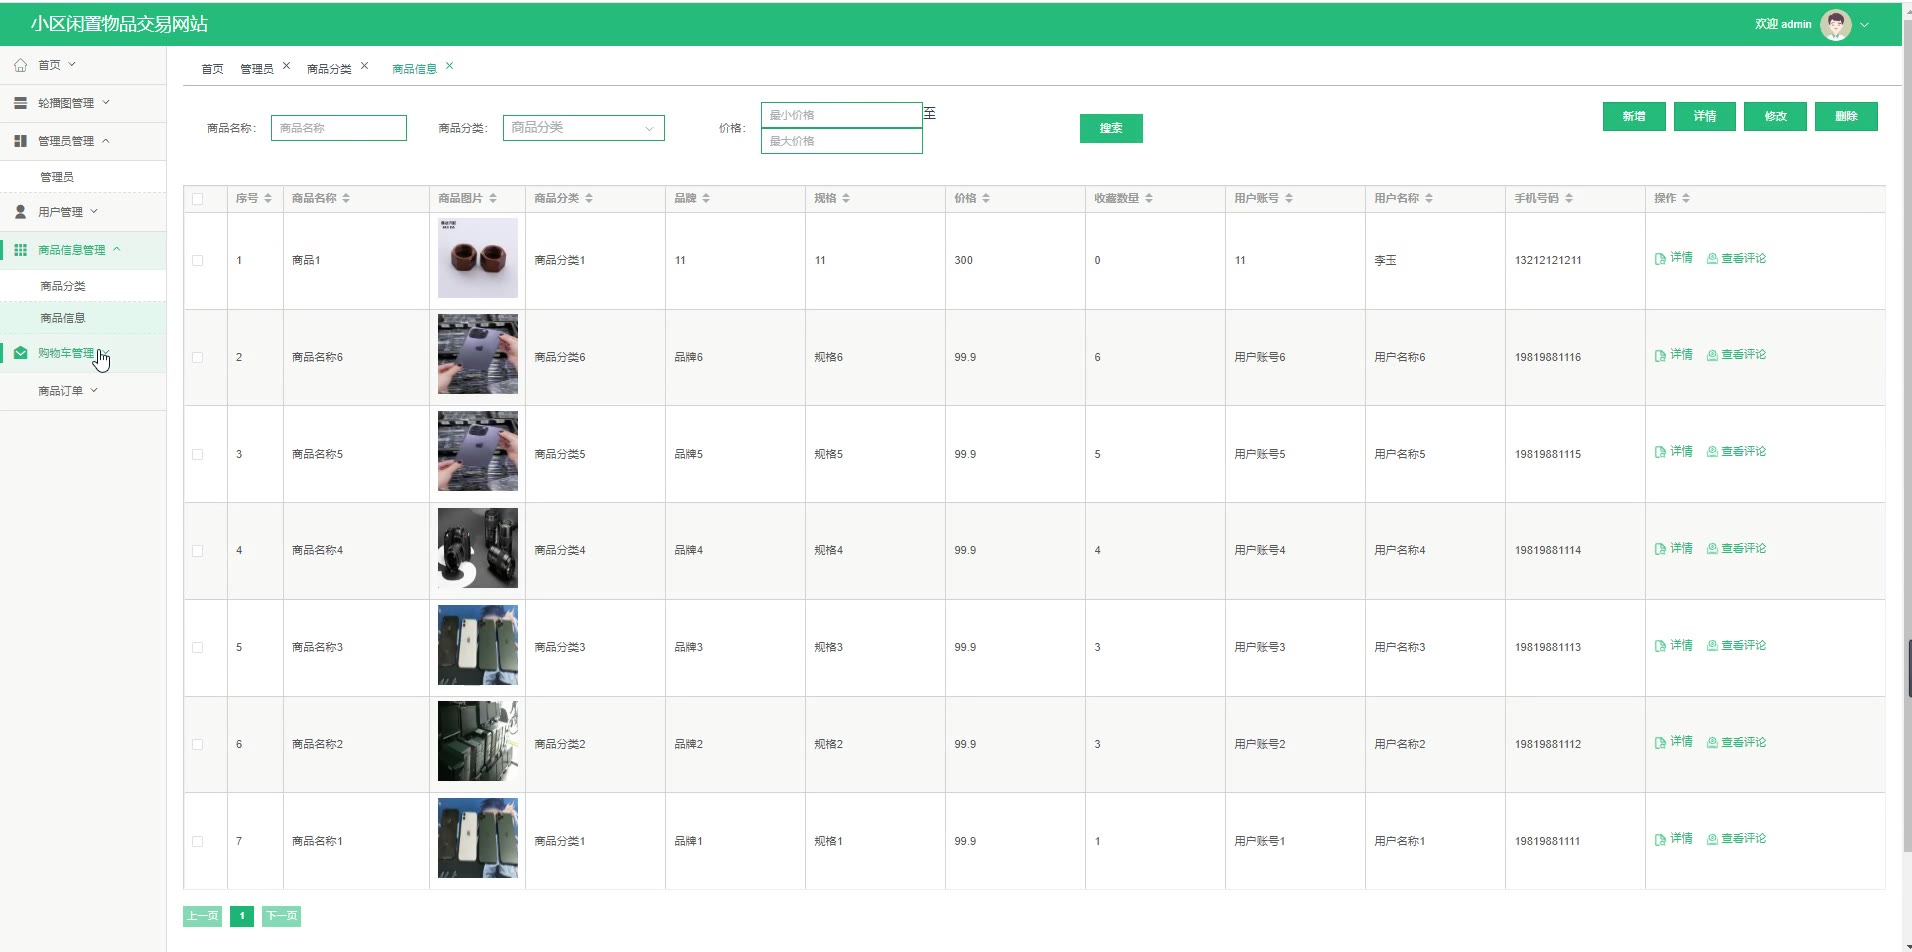Click the 删除 button
1912x952 pixels.
coord(1846,116)
